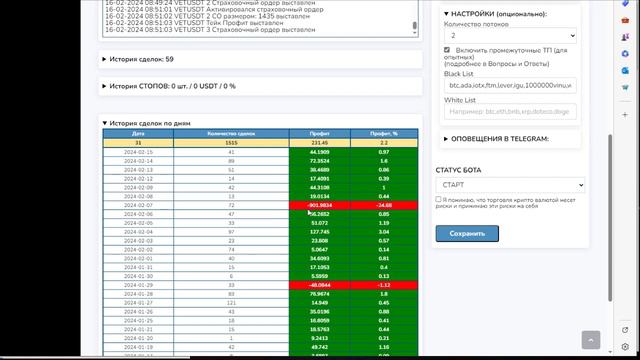Click the trades count cell 121
The height and width of the screenshot is (360, 640).
tap(231, 303)
